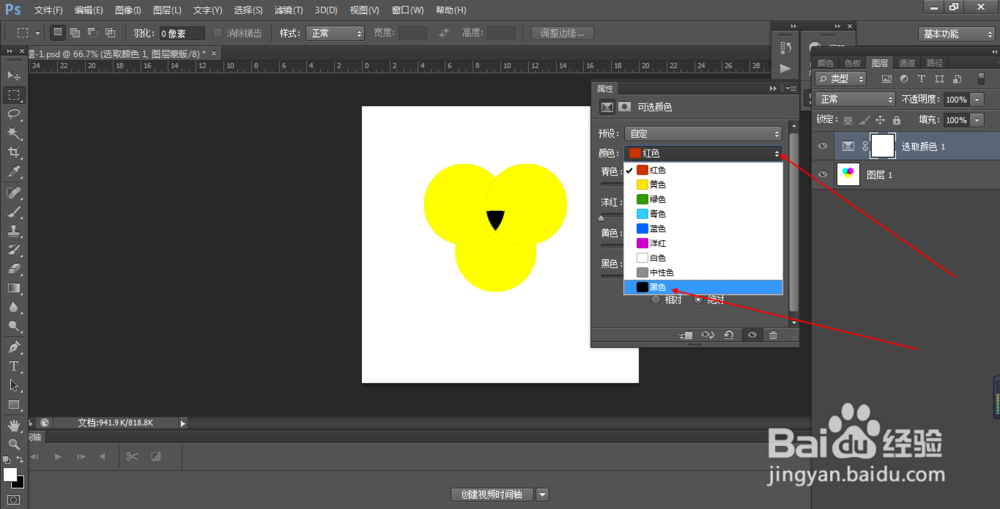Select the Healing Brush tool
Viewport: 1000px width, 509px height.
point(13,193)
